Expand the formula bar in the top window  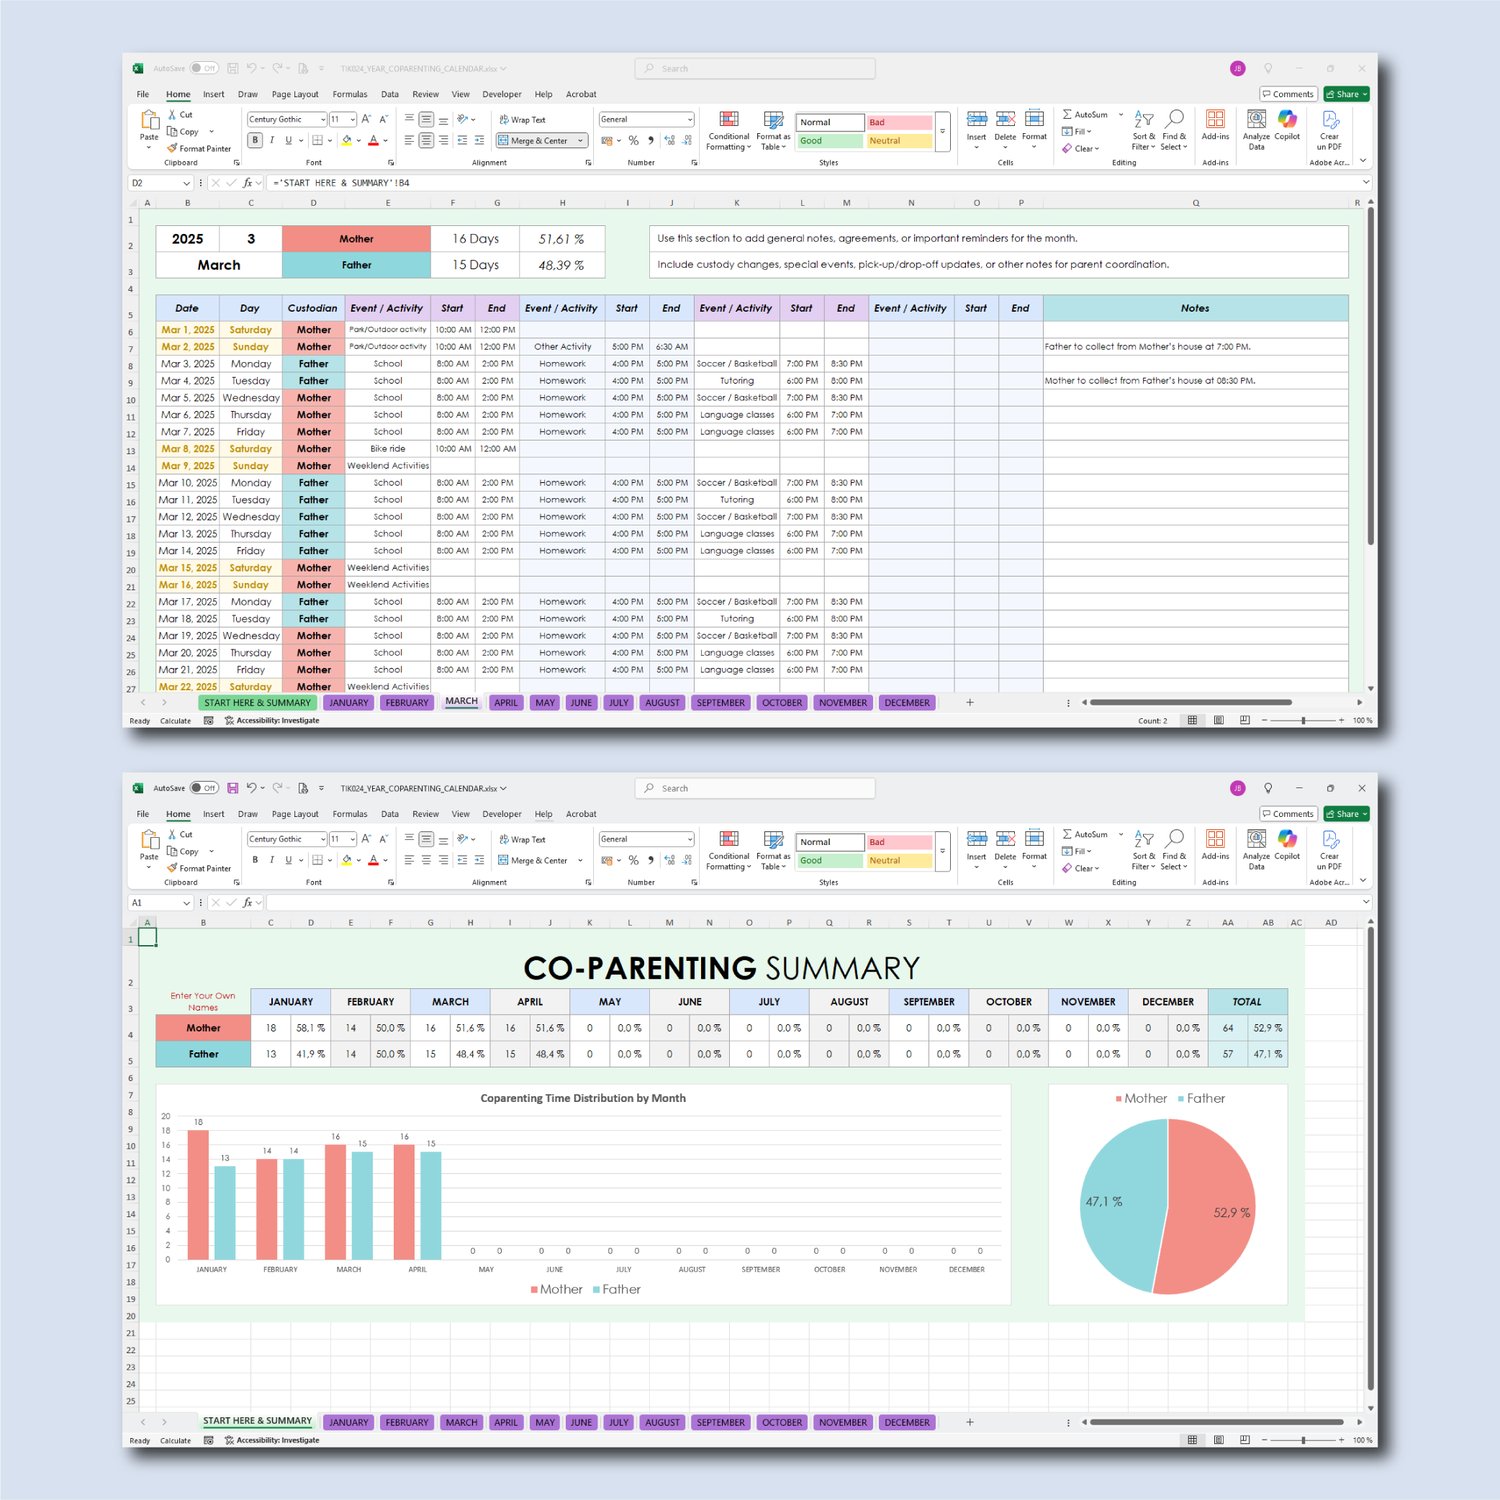coord(1366,183)
